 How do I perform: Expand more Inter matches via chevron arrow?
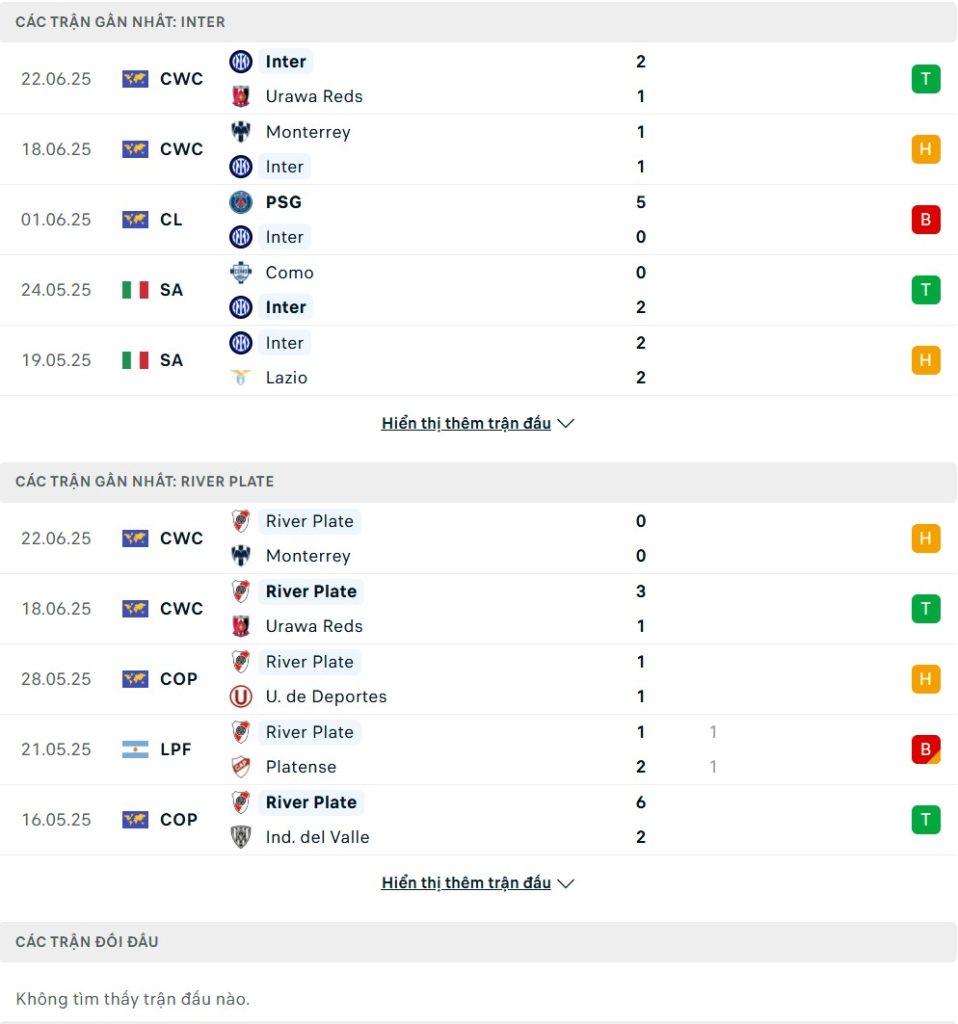coord(566,423)
